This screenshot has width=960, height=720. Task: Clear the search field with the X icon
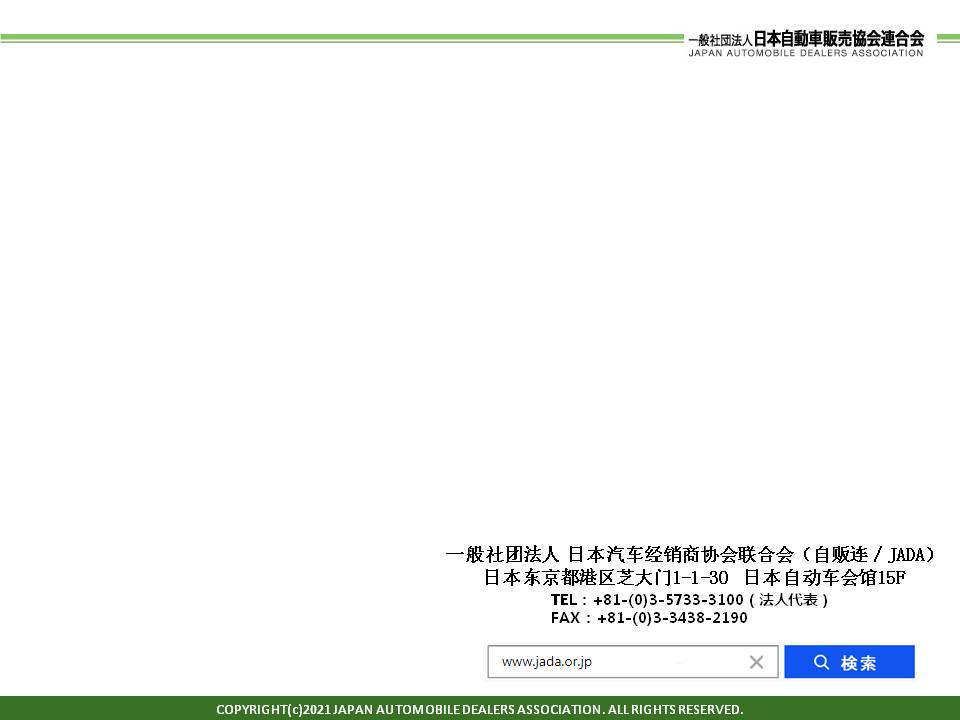click(x=756, y=662)
